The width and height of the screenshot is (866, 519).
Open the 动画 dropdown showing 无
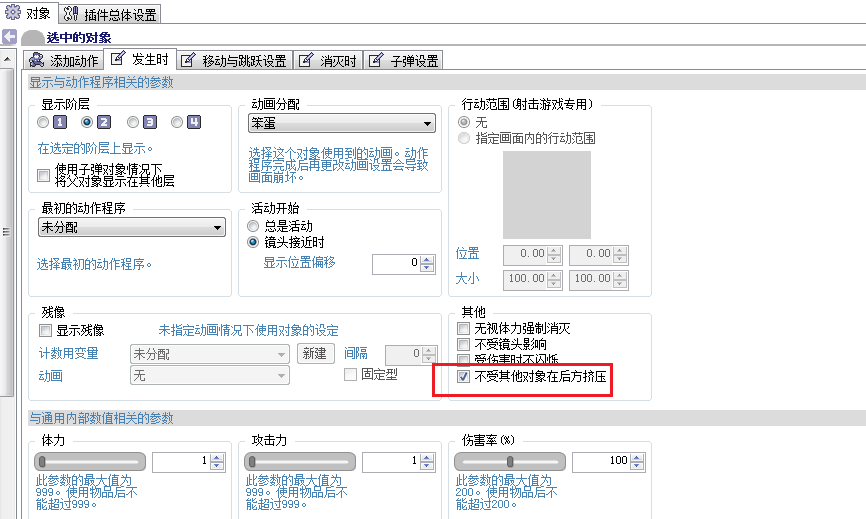(x=210, y=376)
